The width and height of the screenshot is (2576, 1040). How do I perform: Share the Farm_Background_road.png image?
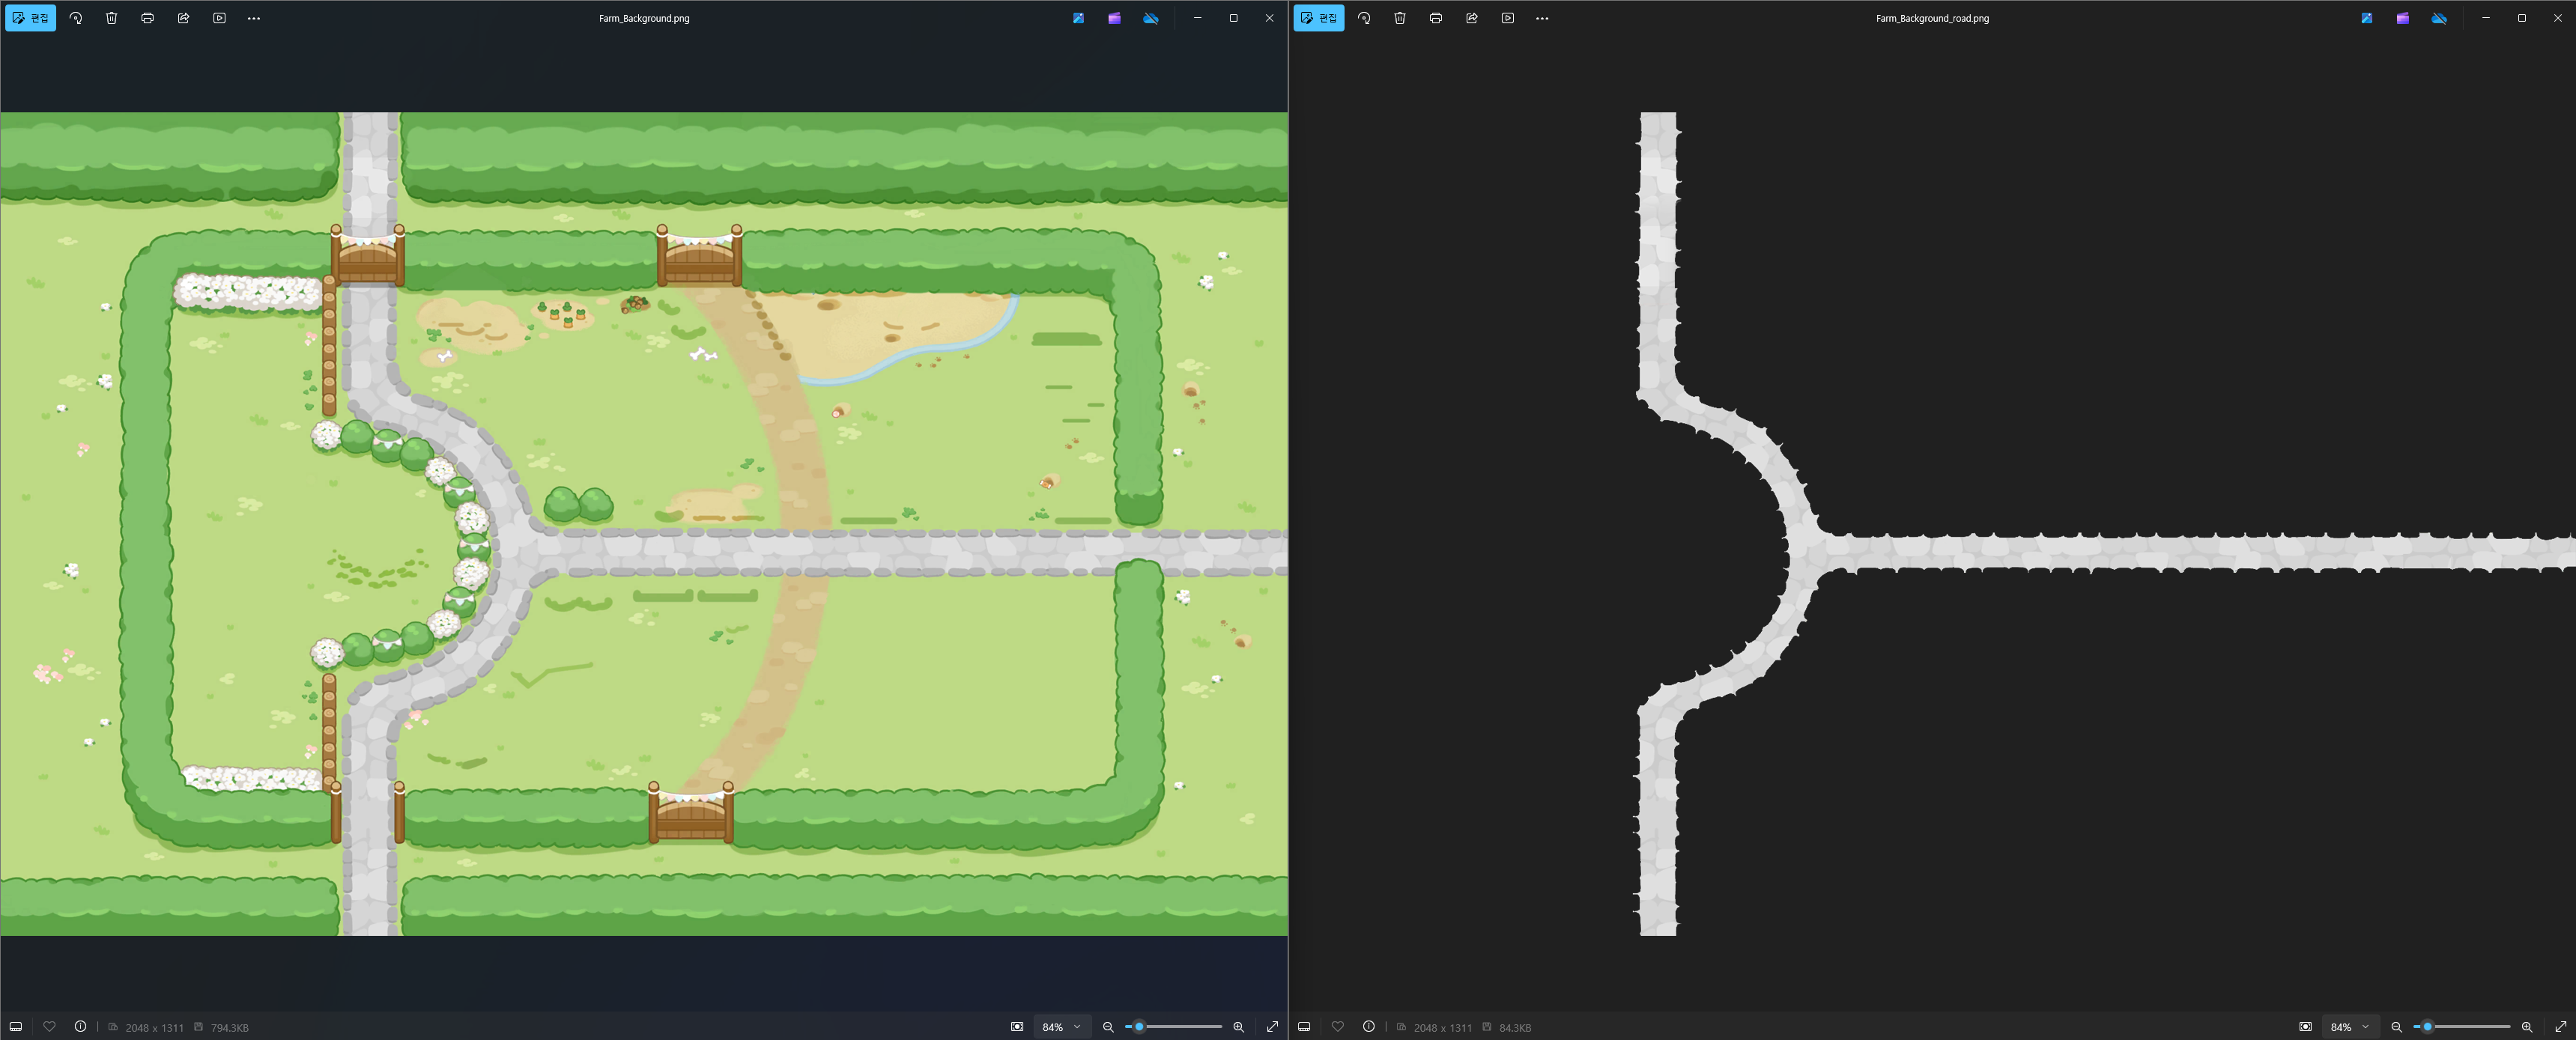pos(1472,18)
